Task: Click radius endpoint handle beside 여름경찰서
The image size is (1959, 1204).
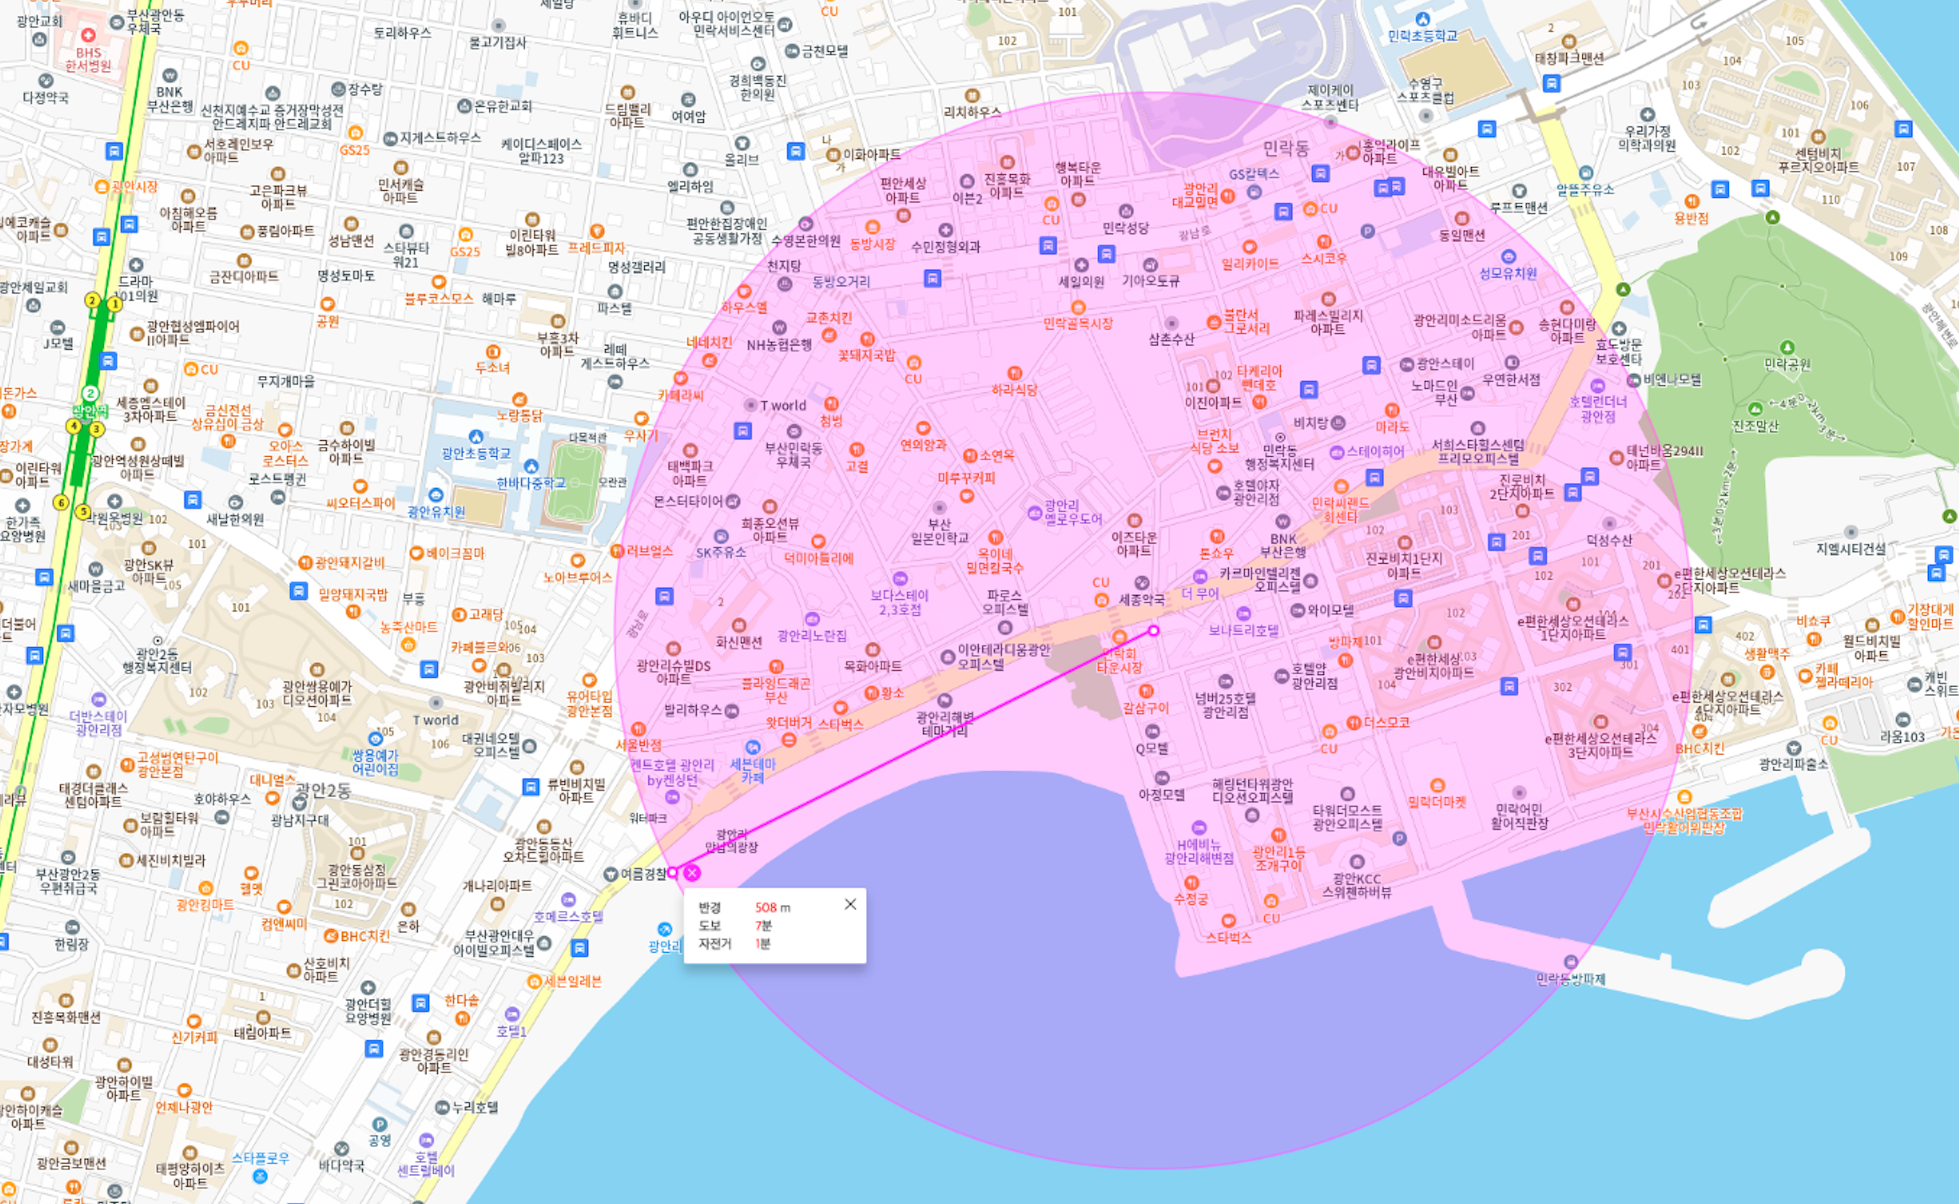Action: tap(673, 872)
